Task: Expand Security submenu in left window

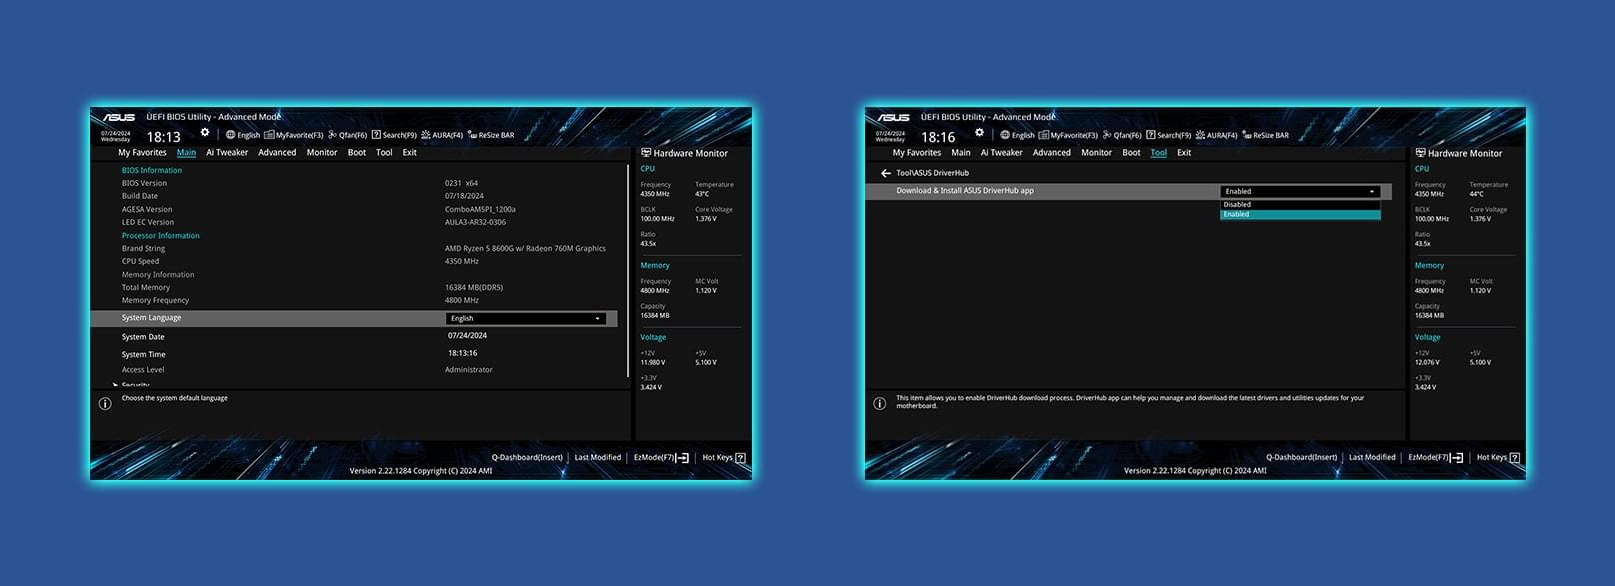Action: (x=132, y=385)
